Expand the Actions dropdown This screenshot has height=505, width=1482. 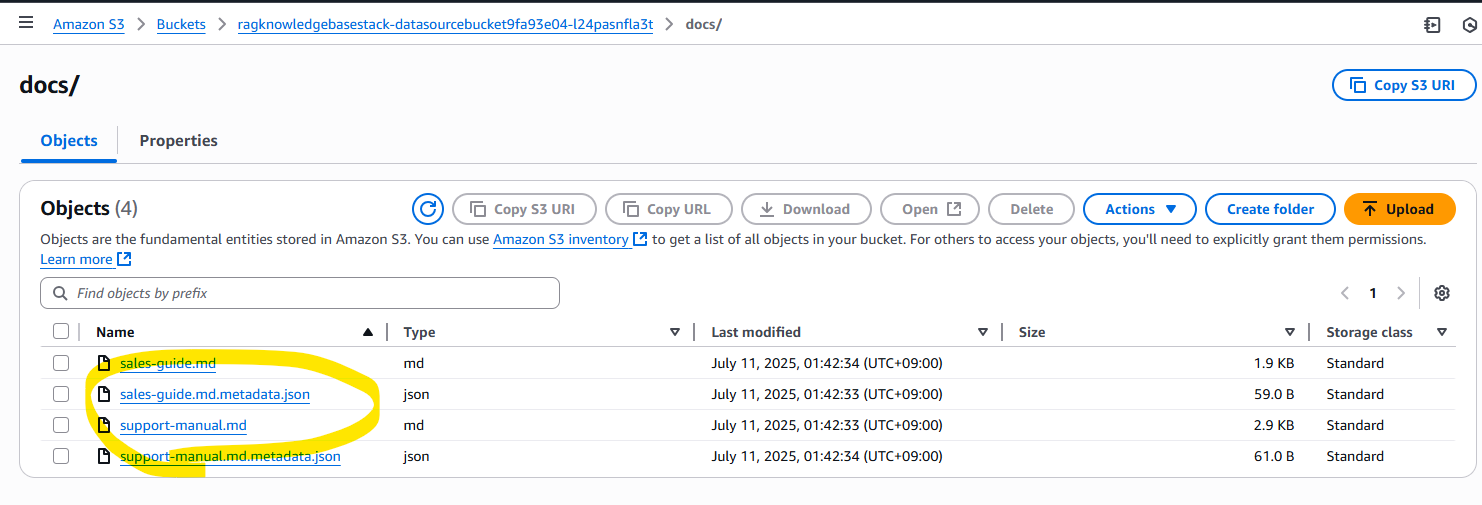pos(1139,209)
